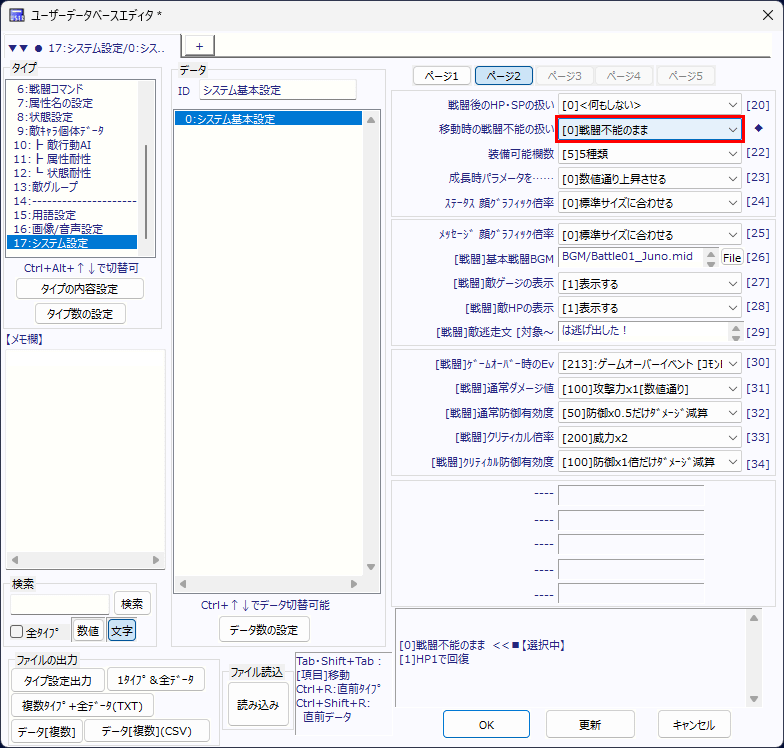Image resolution: width=784 pixels, height=748 pixels.
Task: Toggle the 文字 search mode button
Action: (x=121, y=630)
